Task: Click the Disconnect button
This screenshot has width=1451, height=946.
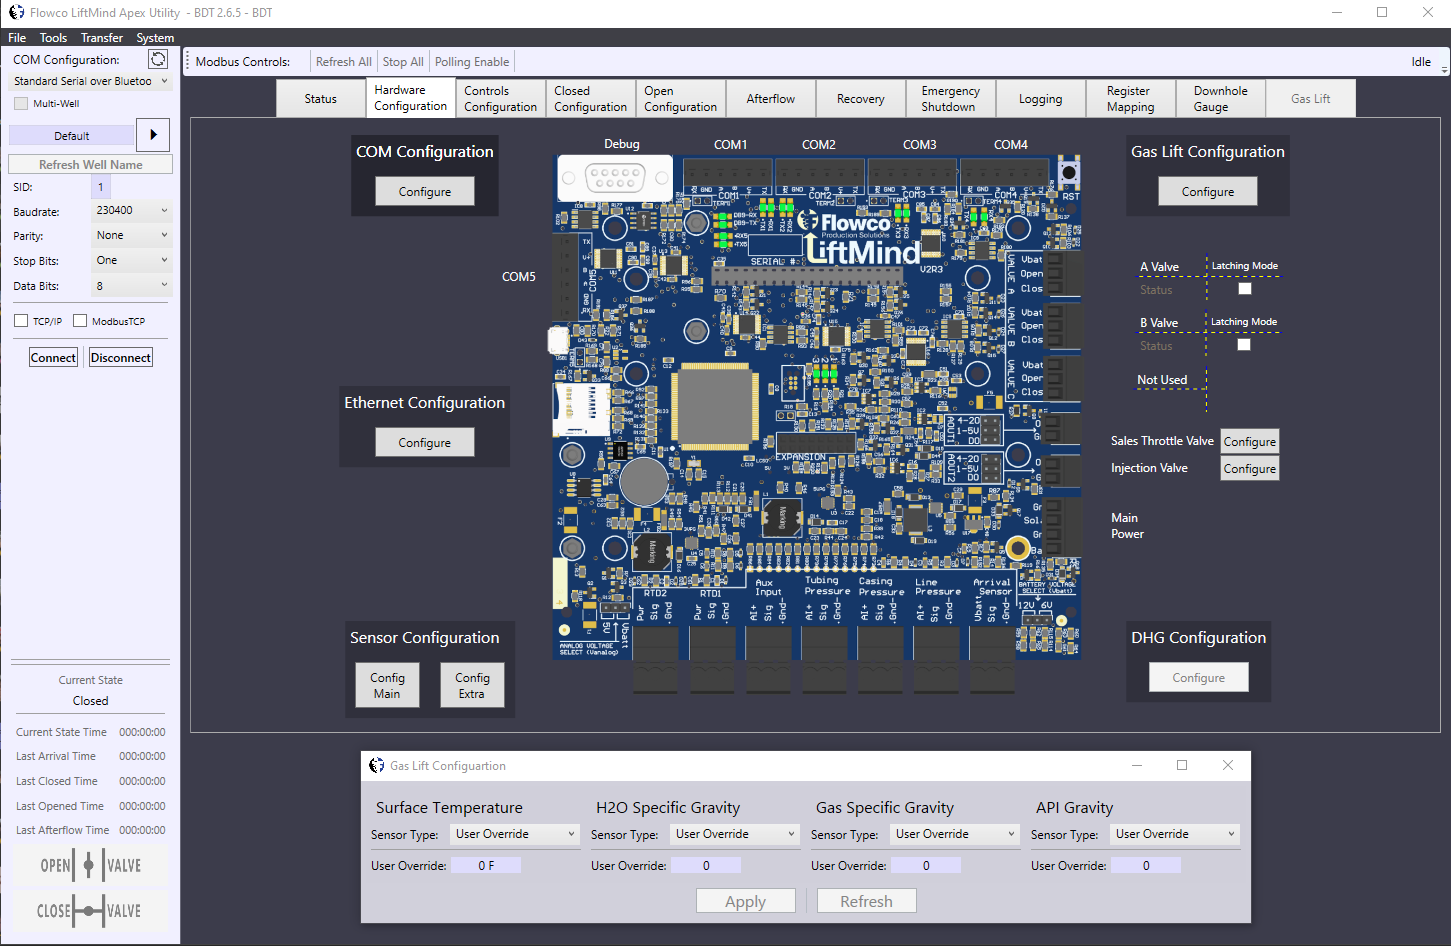Action: [x=121, y=358]
